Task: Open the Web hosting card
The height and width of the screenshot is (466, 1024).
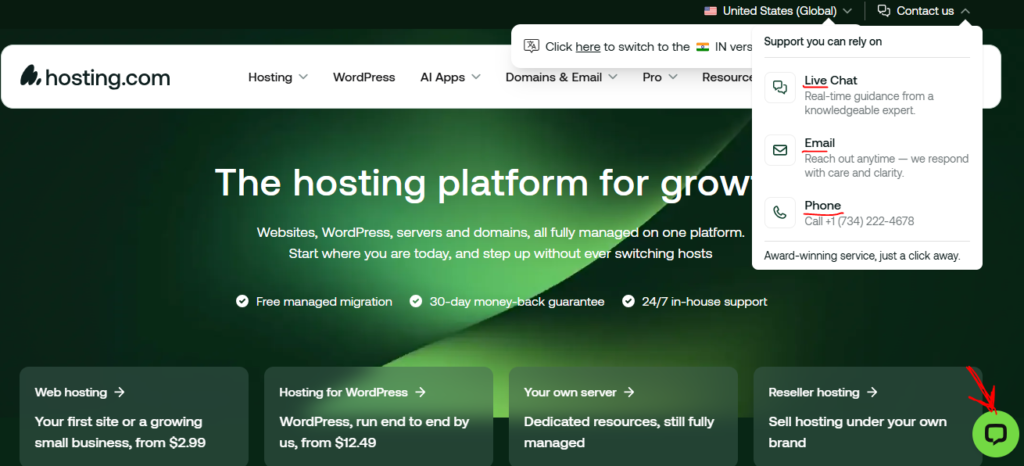Action: (134, 416)
